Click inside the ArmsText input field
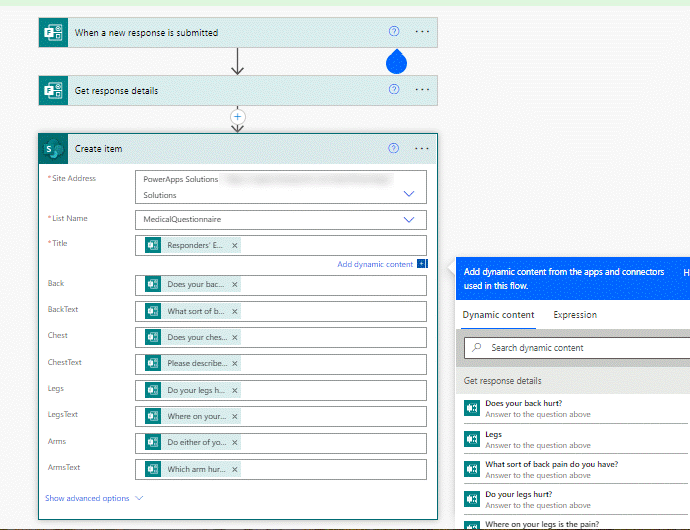This screenshot has width=690, height=530. point(281,469)
